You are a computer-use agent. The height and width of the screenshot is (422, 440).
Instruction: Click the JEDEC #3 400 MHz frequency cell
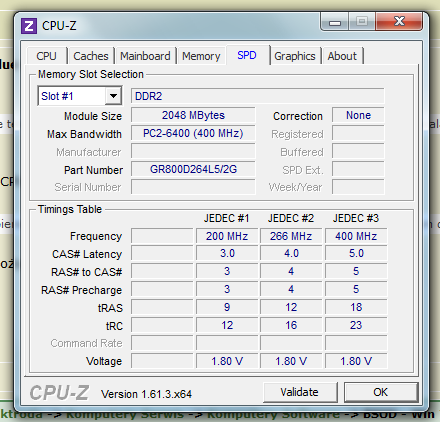[x=356, y=236]
